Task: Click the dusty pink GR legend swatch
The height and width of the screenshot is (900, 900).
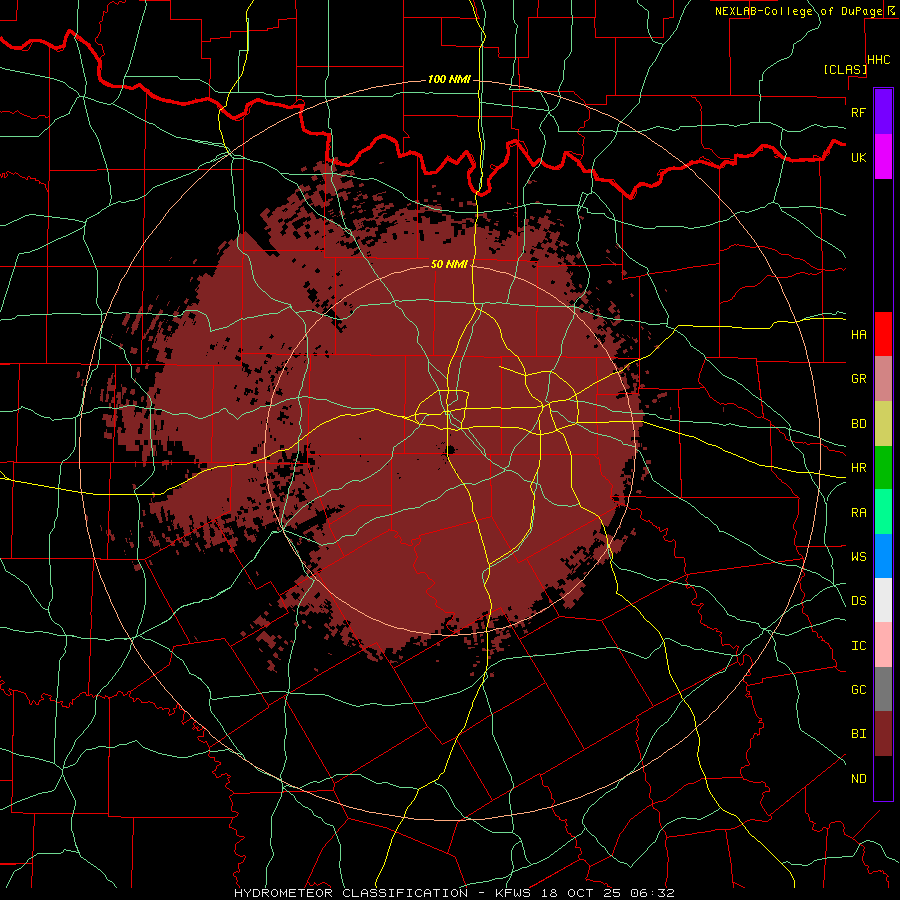Action: pyautogui.click(x=883, y=379)
